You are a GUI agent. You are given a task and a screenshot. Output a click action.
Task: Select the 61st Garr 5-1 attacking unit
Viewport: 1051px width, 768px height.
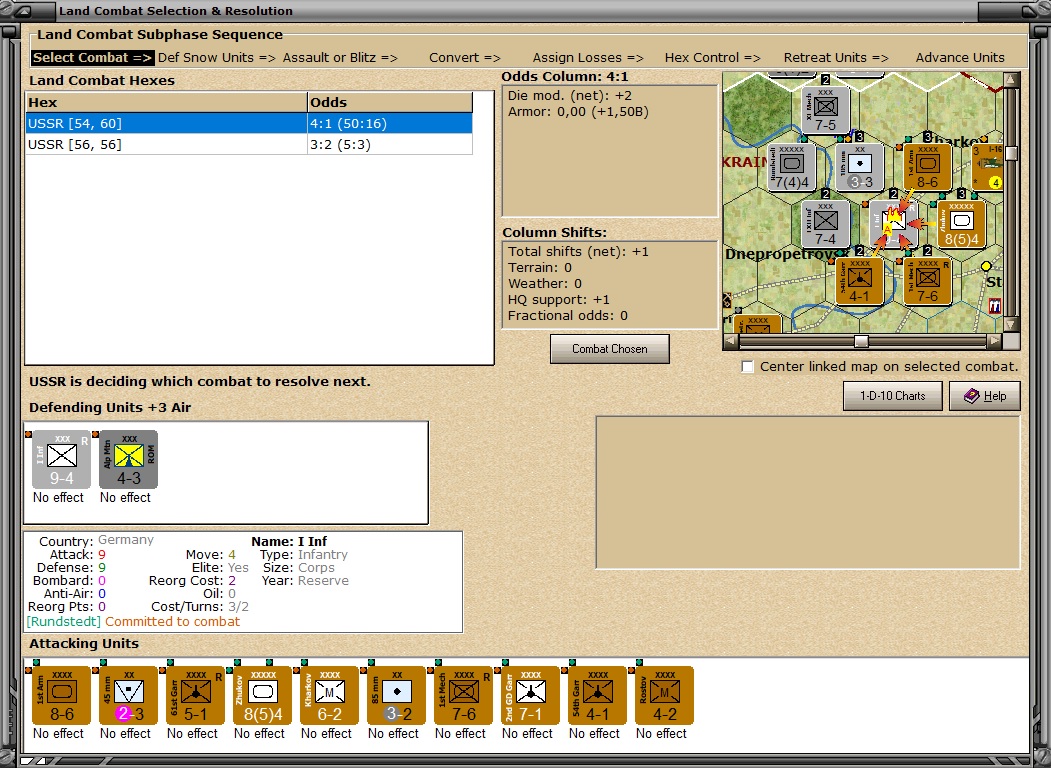tap(196, 695)
